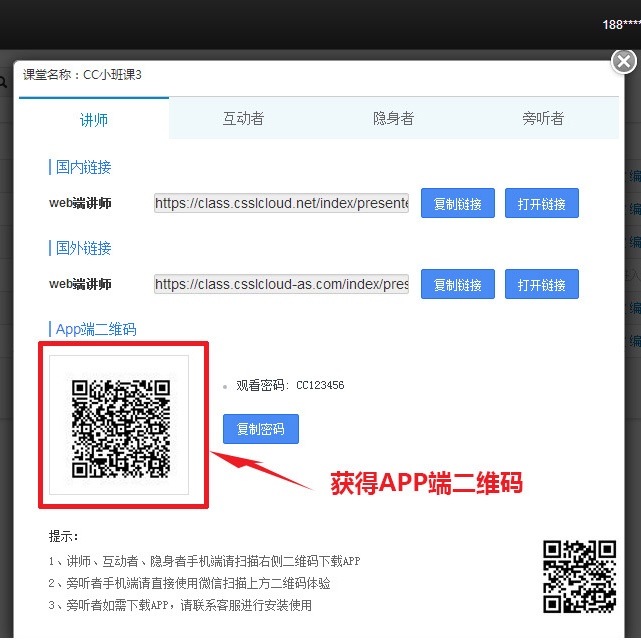The height and width of the screenshot is (643, 641).
Task: Close the classroom link dialog
Action: [624, 63]
